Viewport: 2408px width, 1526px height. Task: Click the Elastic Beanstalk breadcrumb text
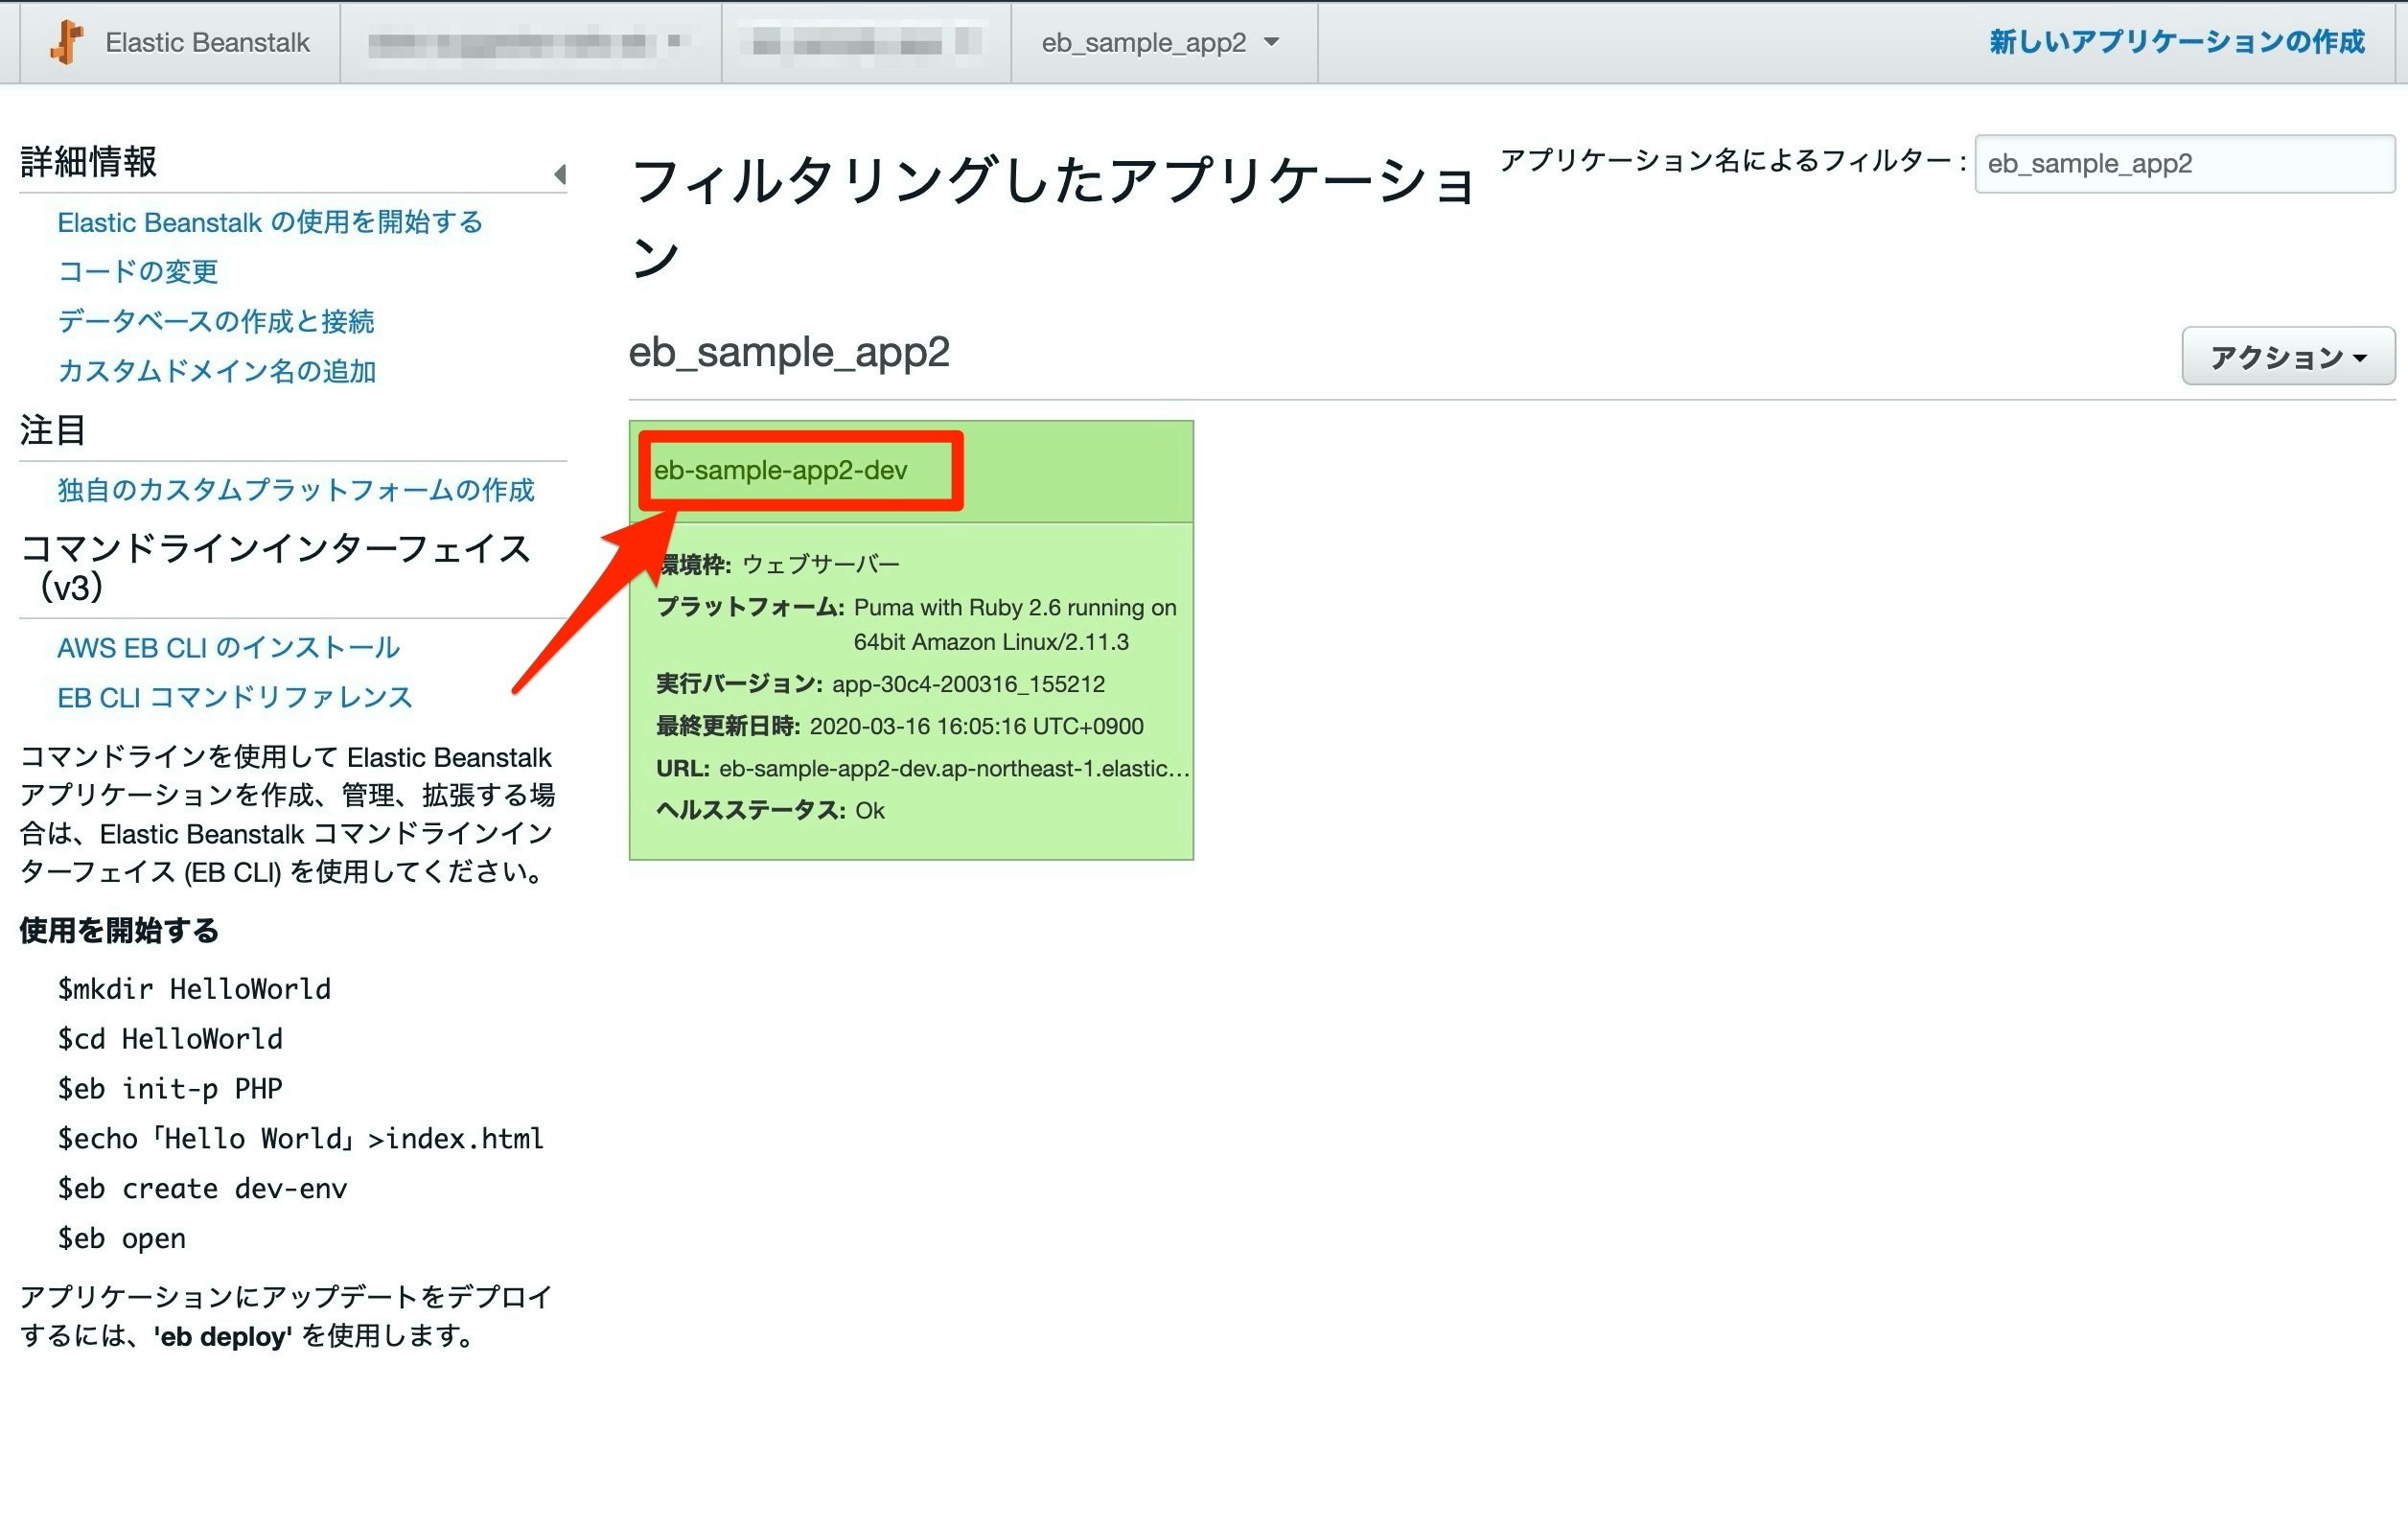tap(207, 42)
